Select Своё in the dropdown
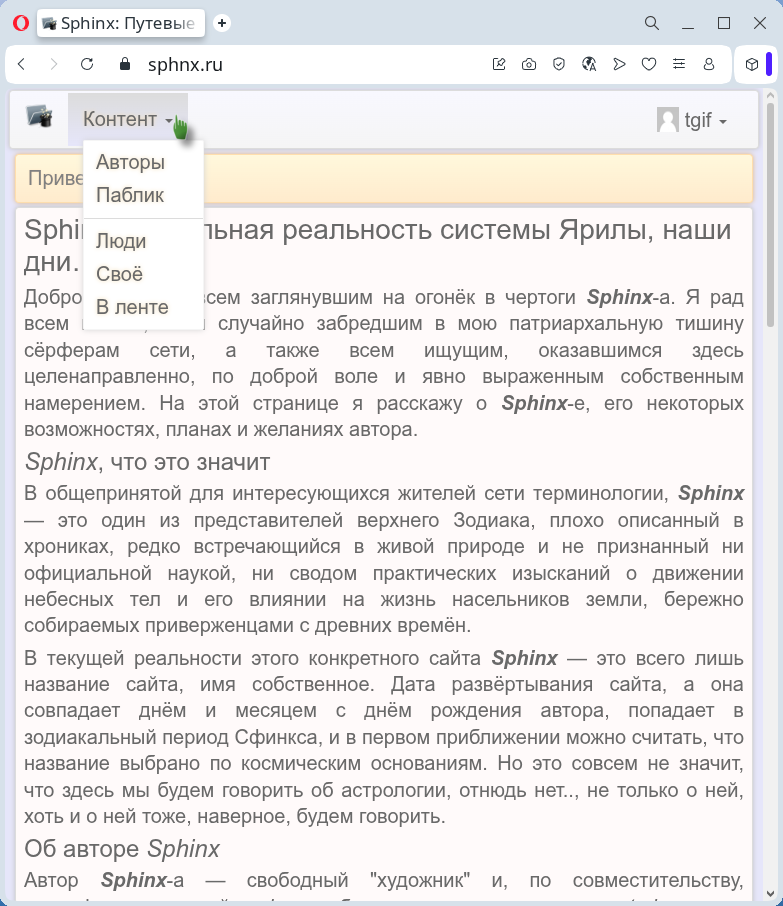The image size is (783, 906). pyautogui.click(x=119, y=274)
